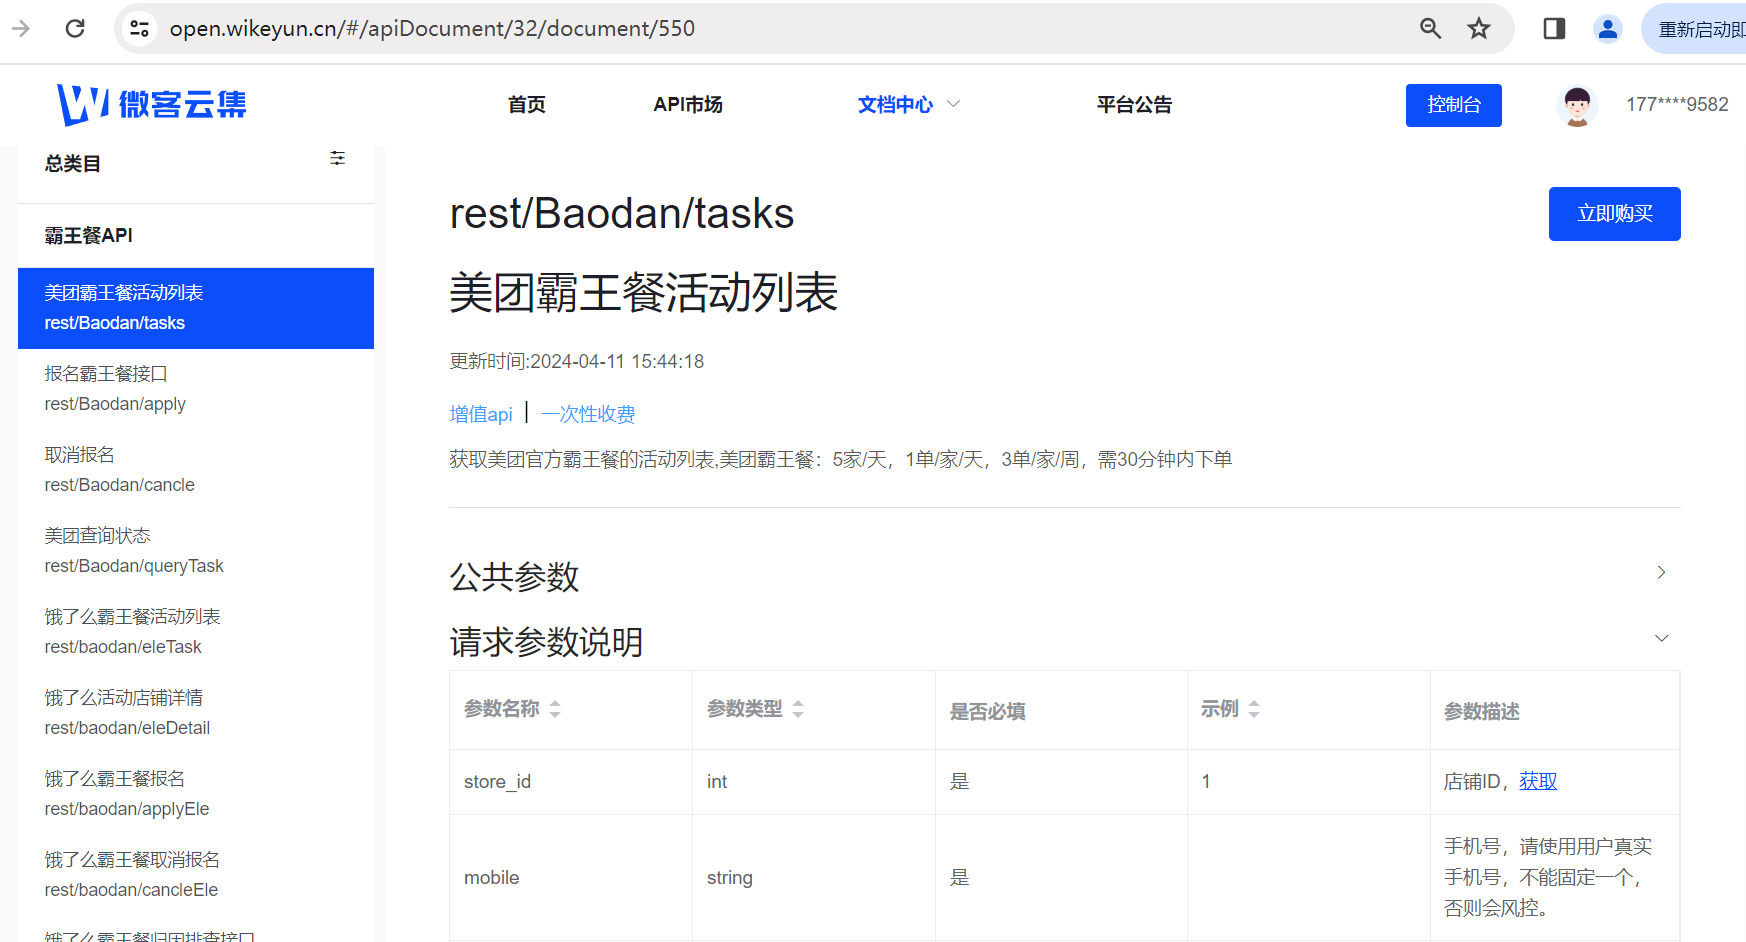Open 美团查询状态 sidebar item
1746x942 pixels.
196,551
